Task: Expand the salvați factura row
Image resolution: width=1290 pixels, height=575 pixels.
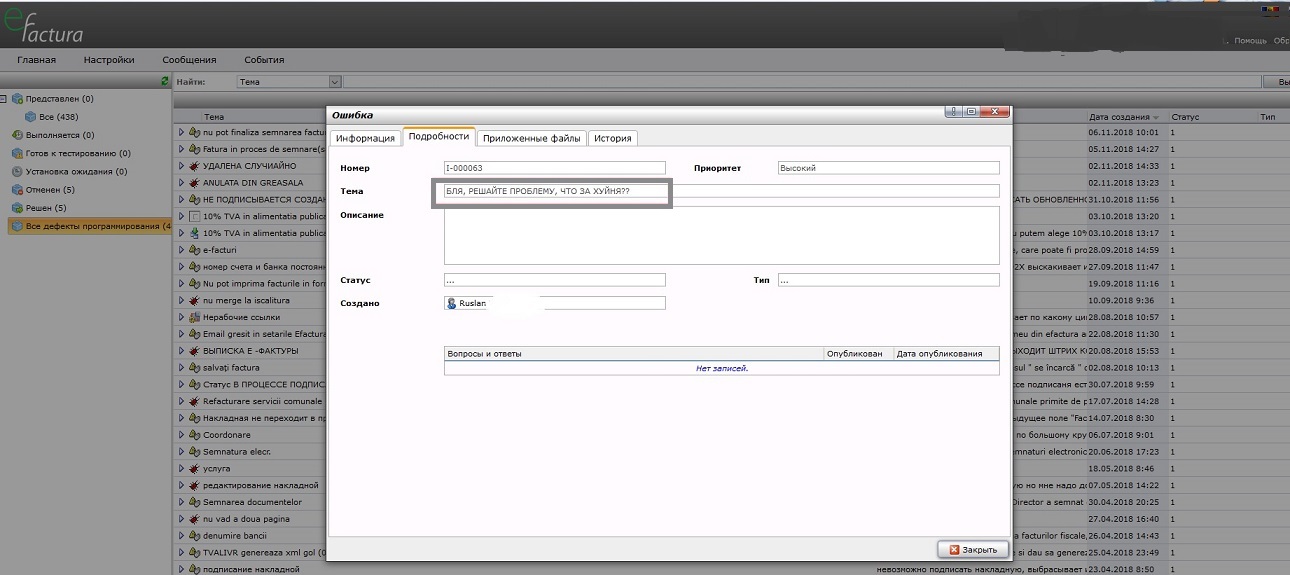Action: coord(182,368)
